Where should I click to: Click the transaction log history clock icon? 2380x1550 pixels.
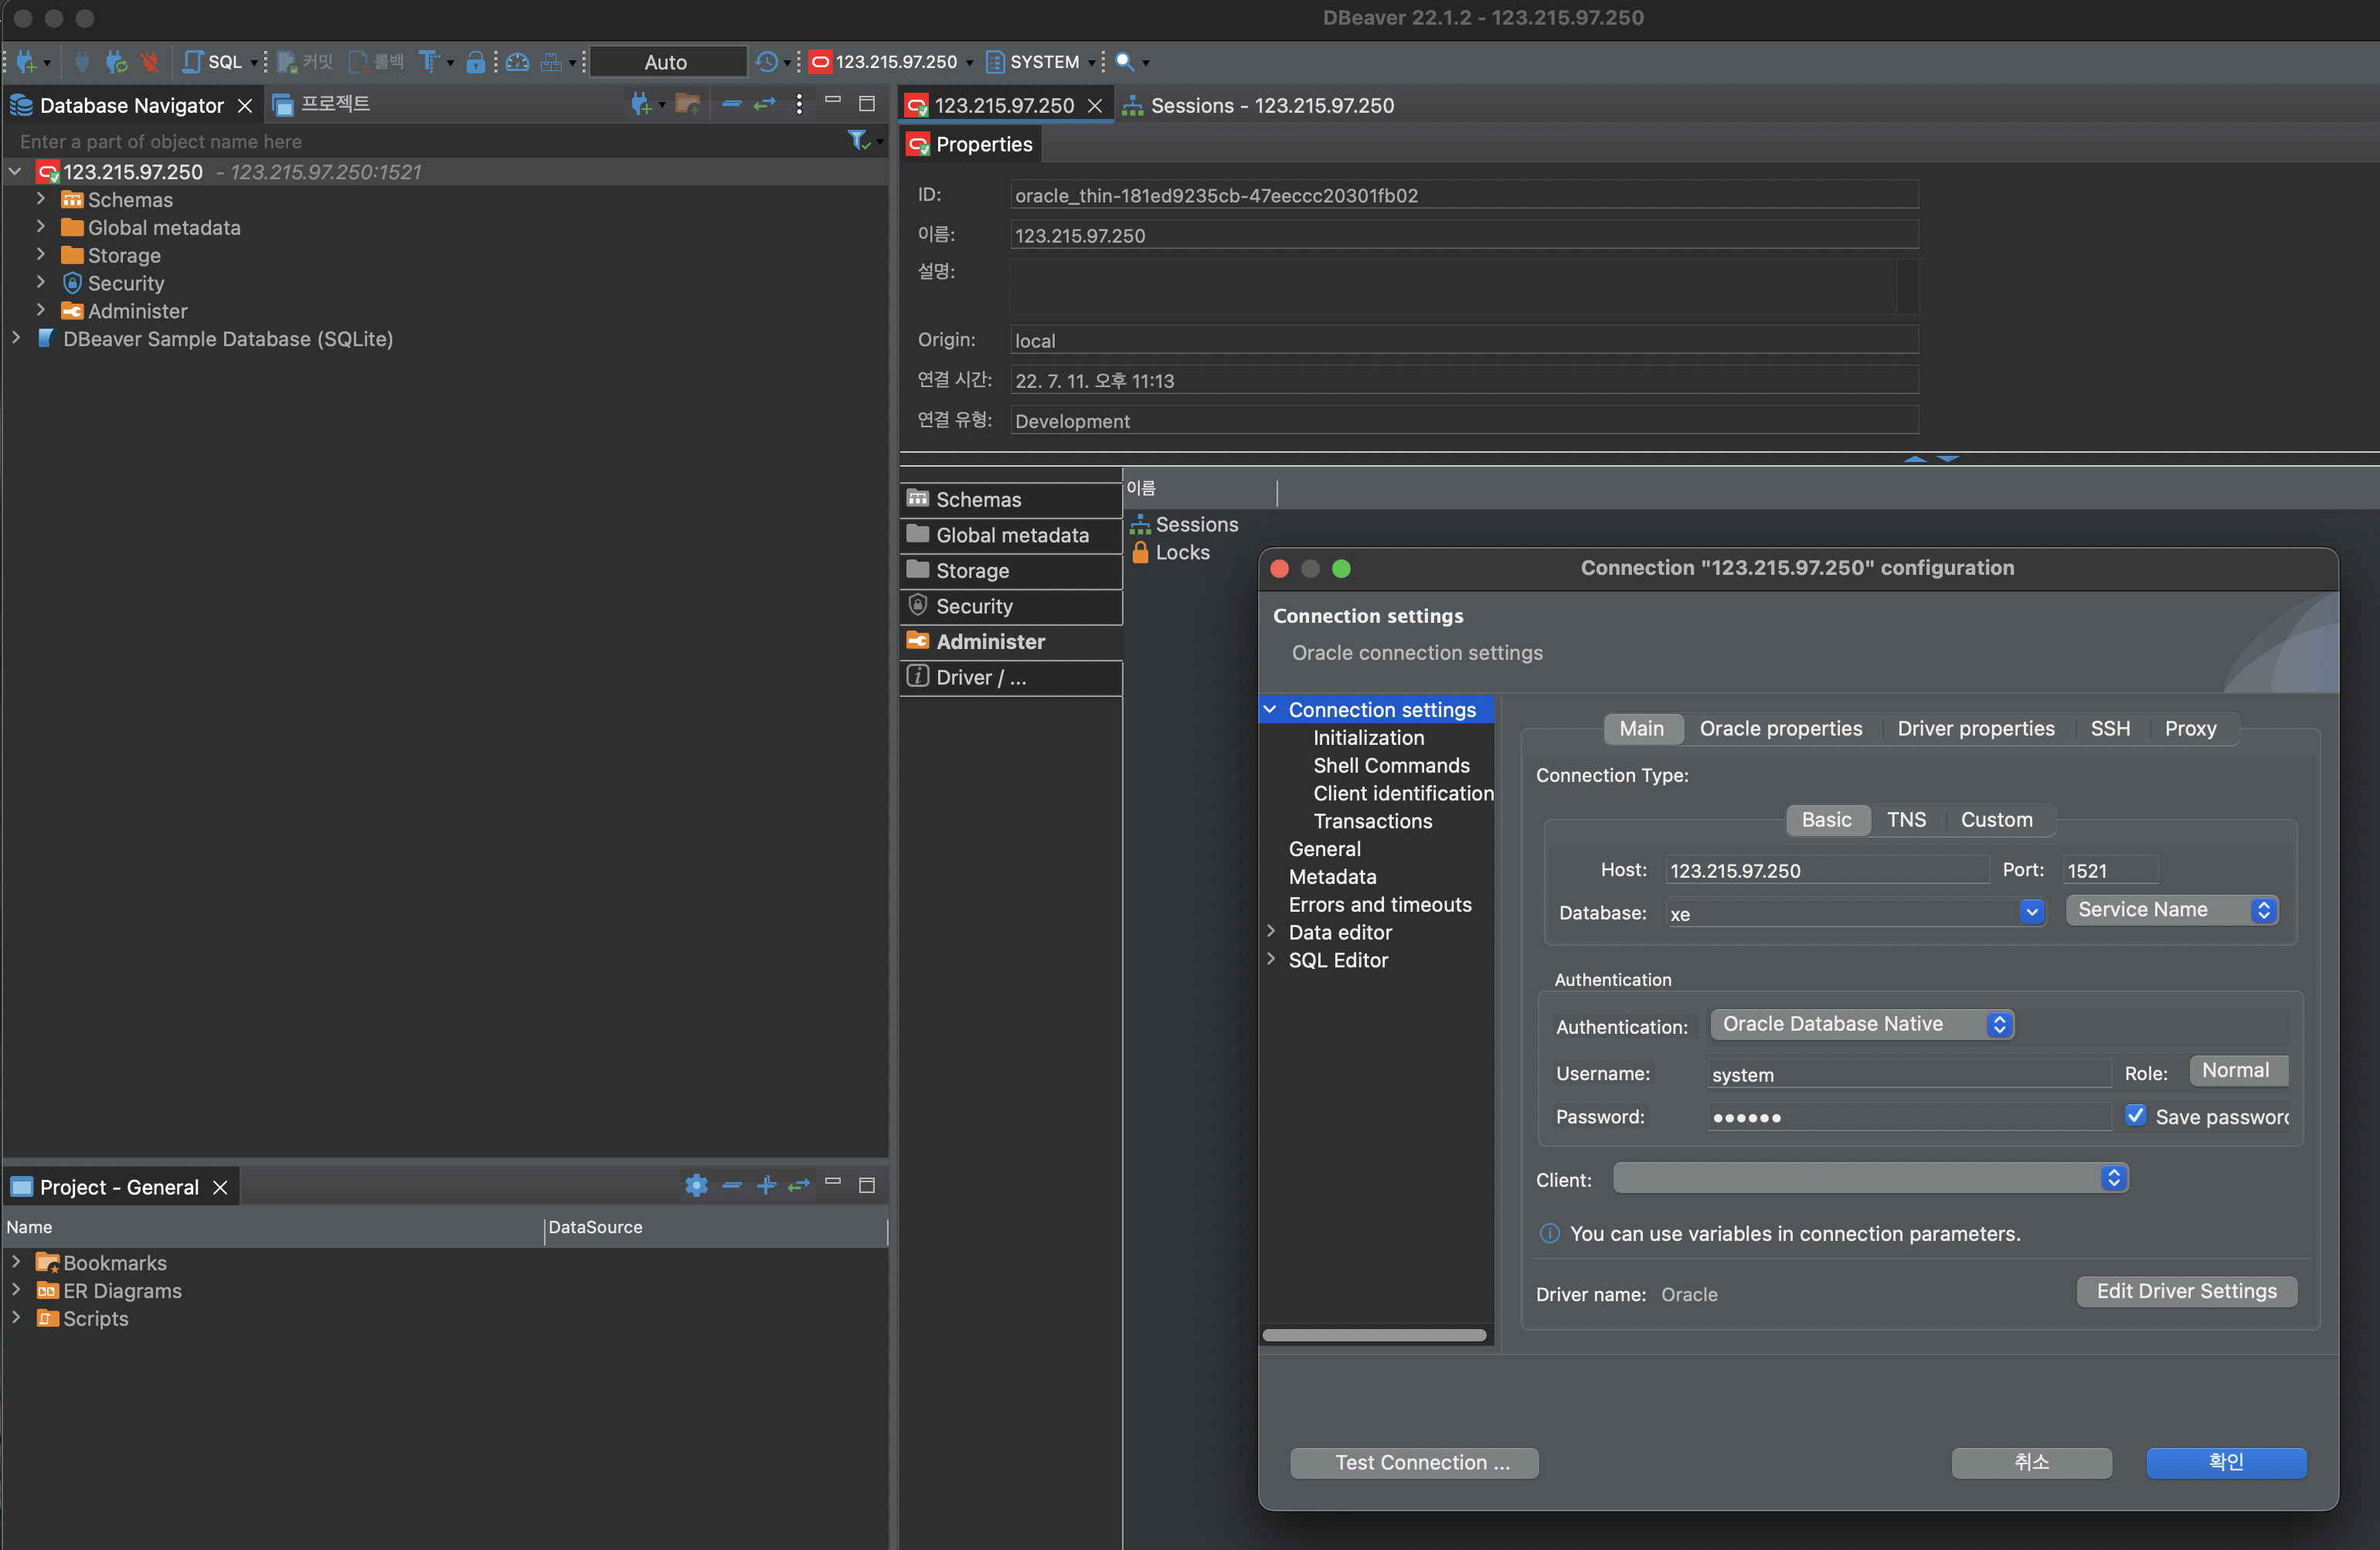click(x=767, y=62)
